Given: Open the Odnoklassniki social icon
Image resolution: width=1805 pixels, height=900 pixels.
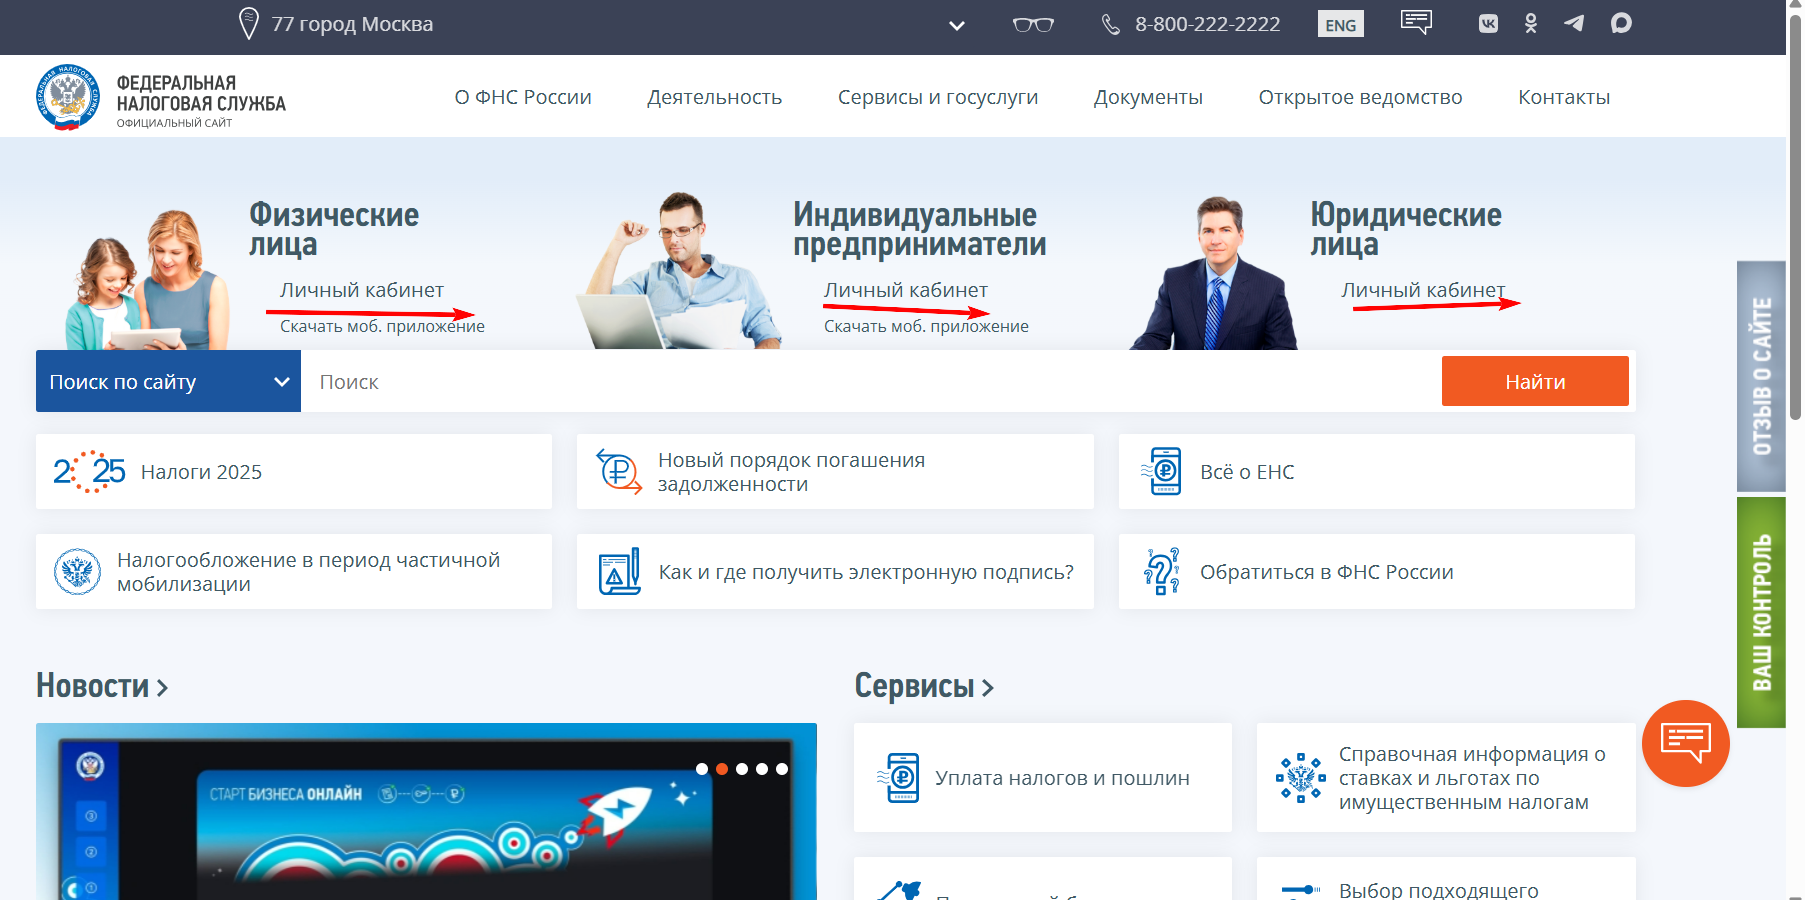Looking at the screenshot, I should point(1531,24).
